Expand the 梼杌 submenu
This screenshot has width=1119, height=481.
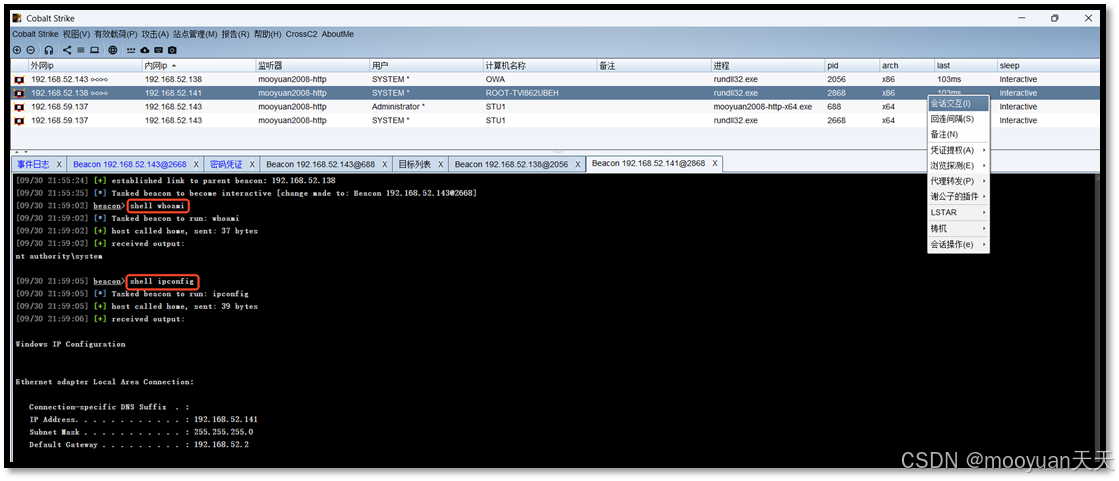[958, 228]
